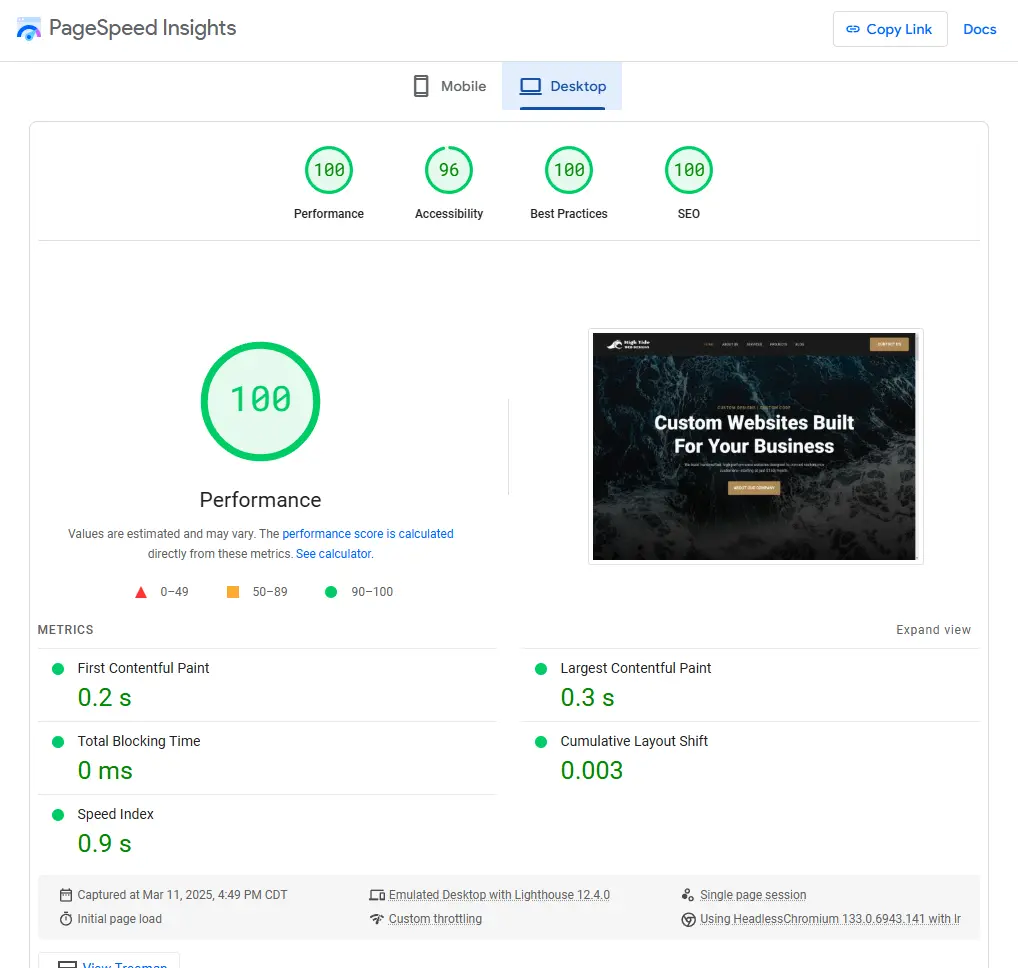
Task: Click the Performance score gauge at top
Action: point(329,170)
